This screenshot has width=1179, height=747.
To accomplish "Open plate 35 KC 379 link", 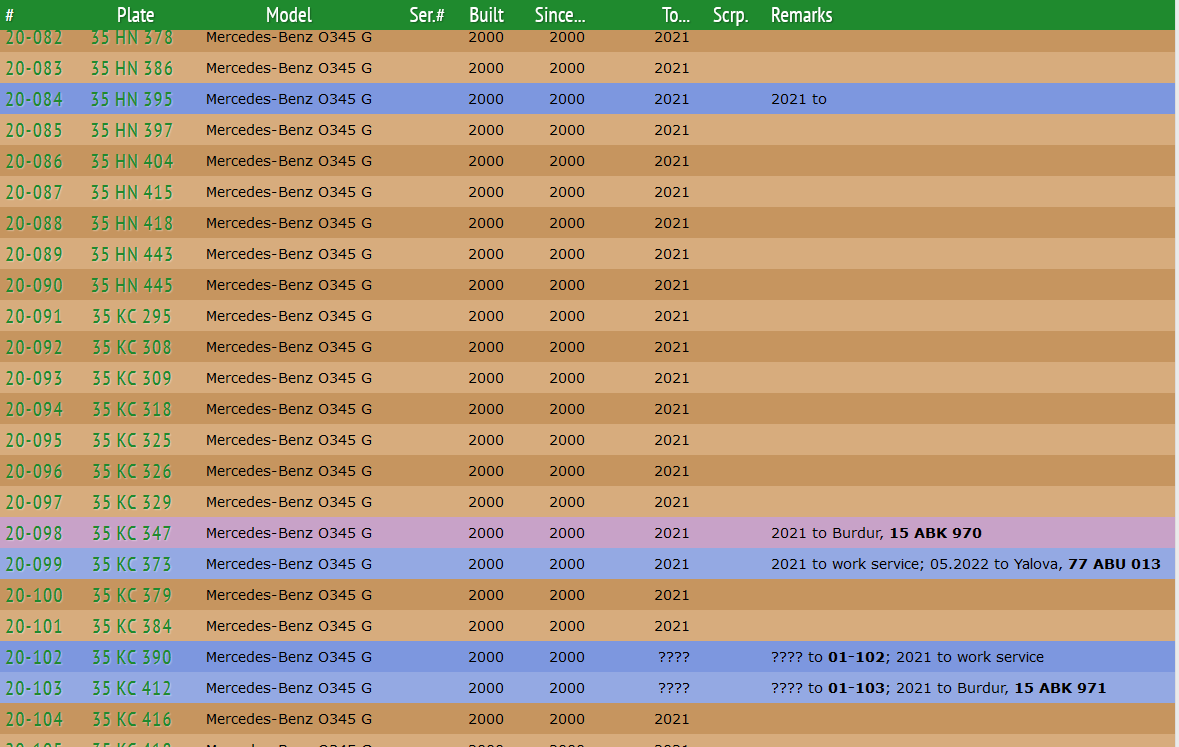I will coord(132,595).
